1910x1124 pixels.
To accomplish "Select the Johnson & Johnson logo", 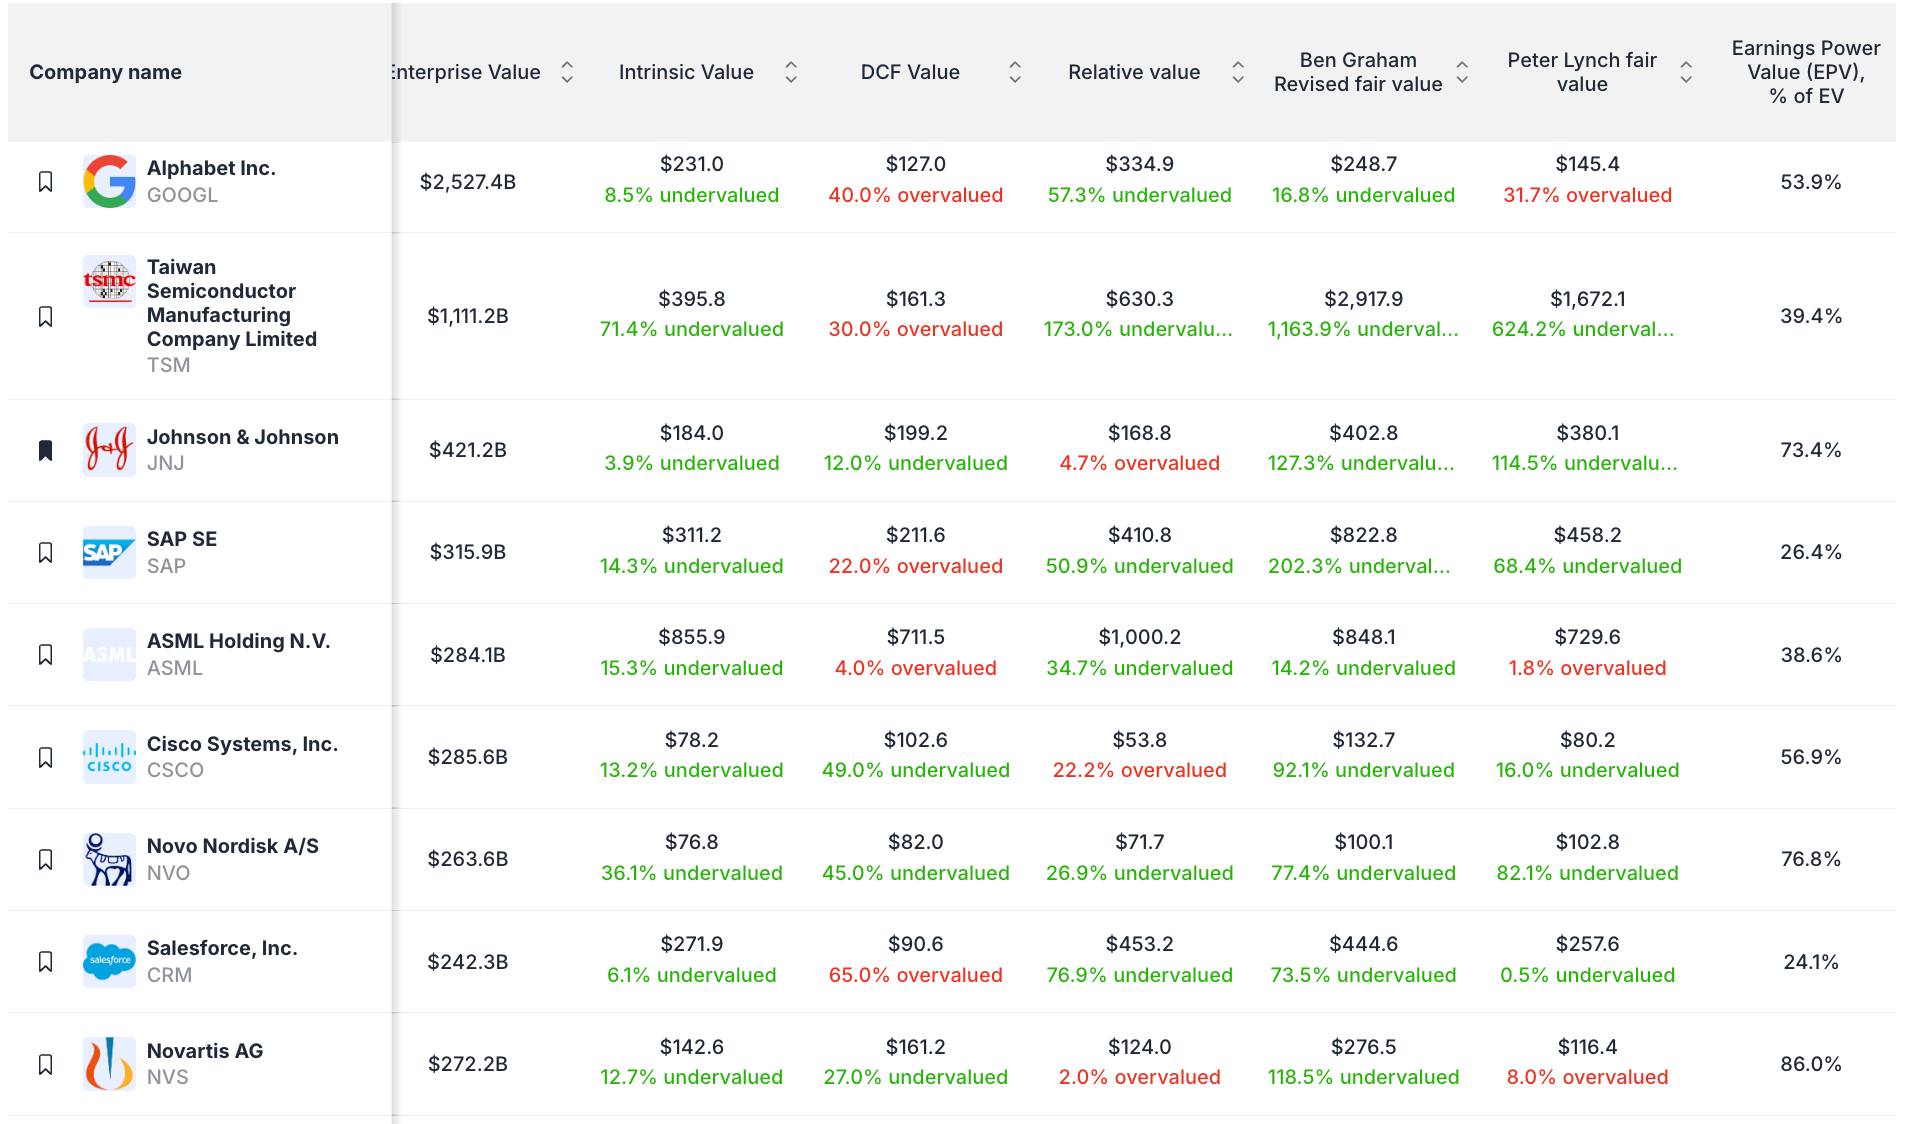I will click(x=109, y=450).
